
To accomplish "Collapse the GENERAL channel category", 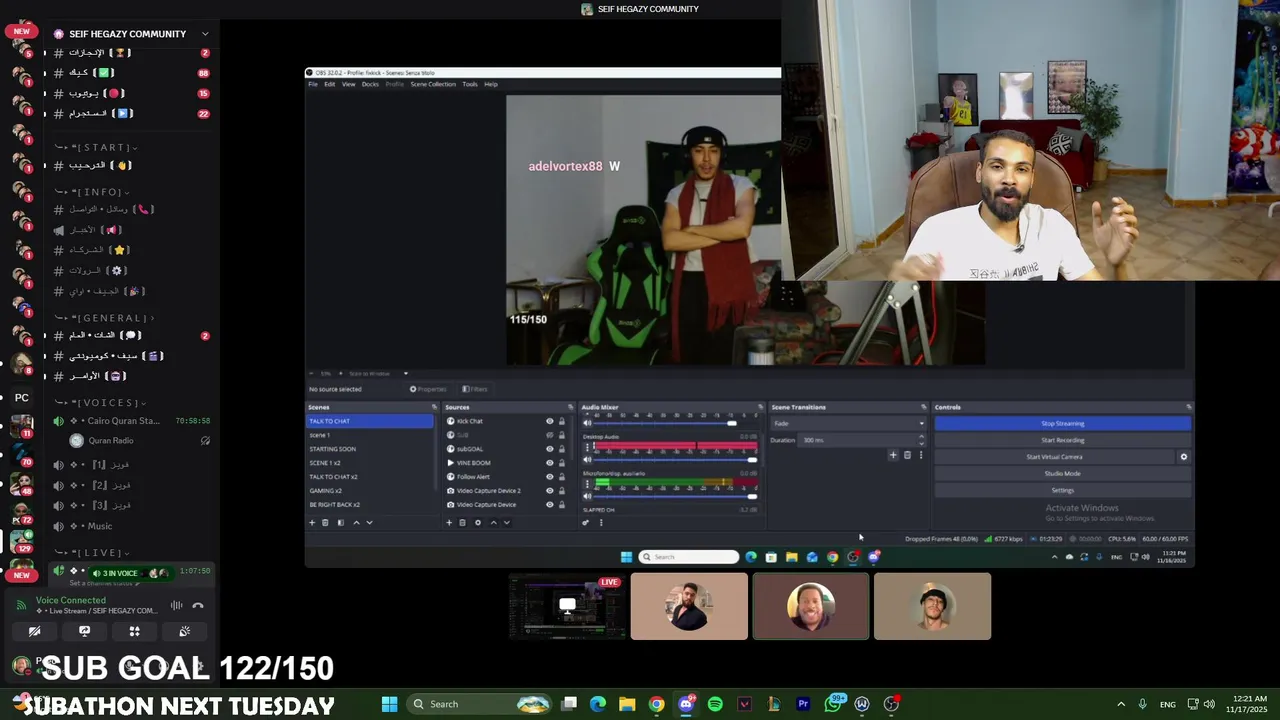I will coord(104,318).
